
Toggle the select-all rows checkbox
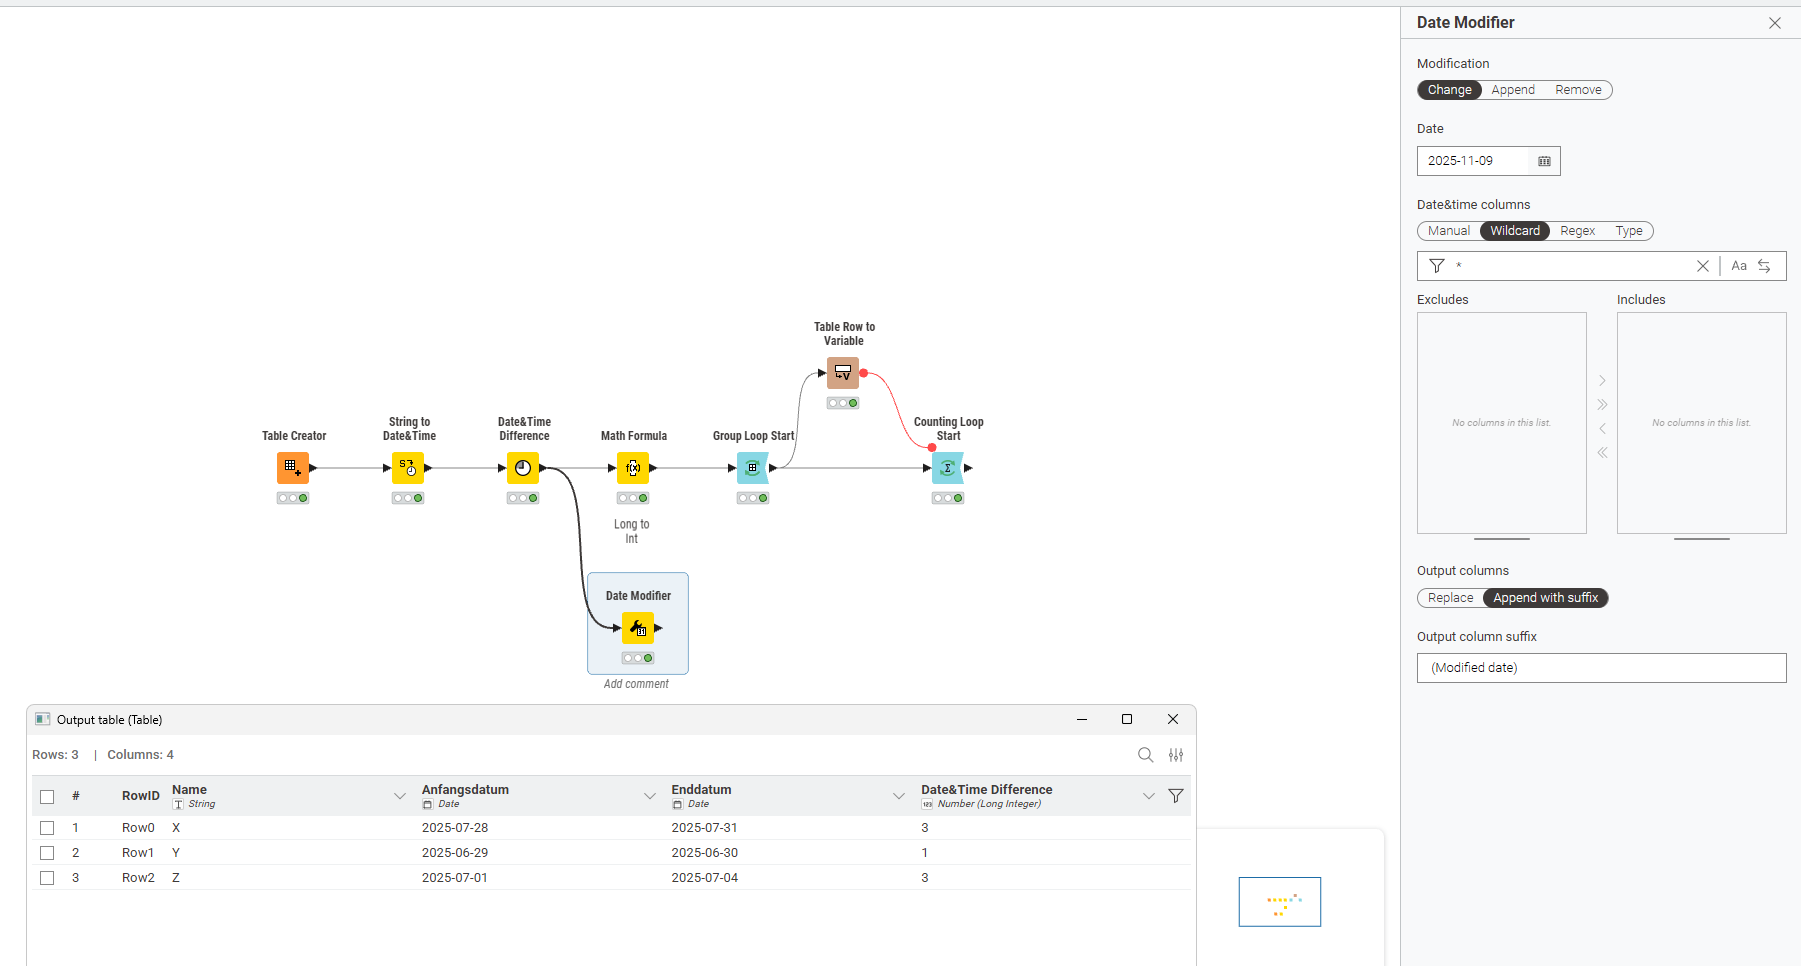coord(47,797)
